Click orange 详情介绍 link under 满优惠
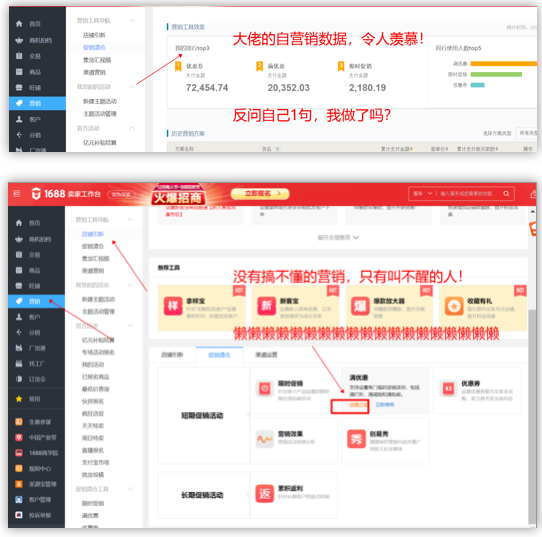 [x=357, y=405]
